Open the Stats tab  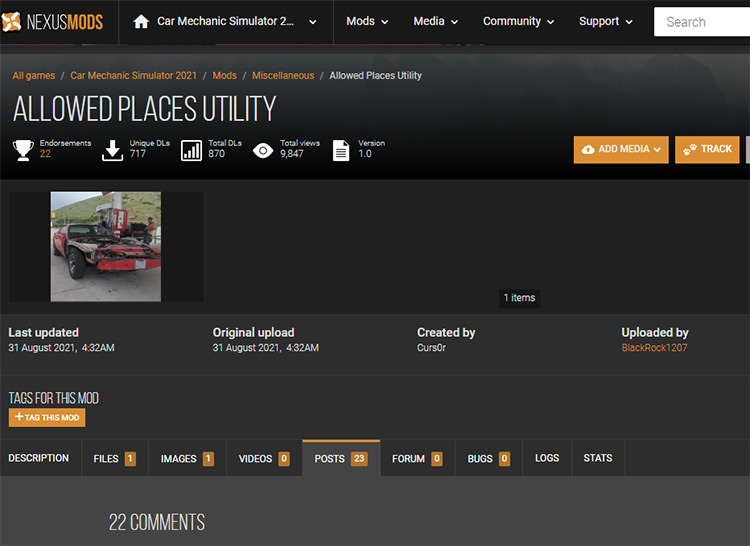tap(597, 458)
